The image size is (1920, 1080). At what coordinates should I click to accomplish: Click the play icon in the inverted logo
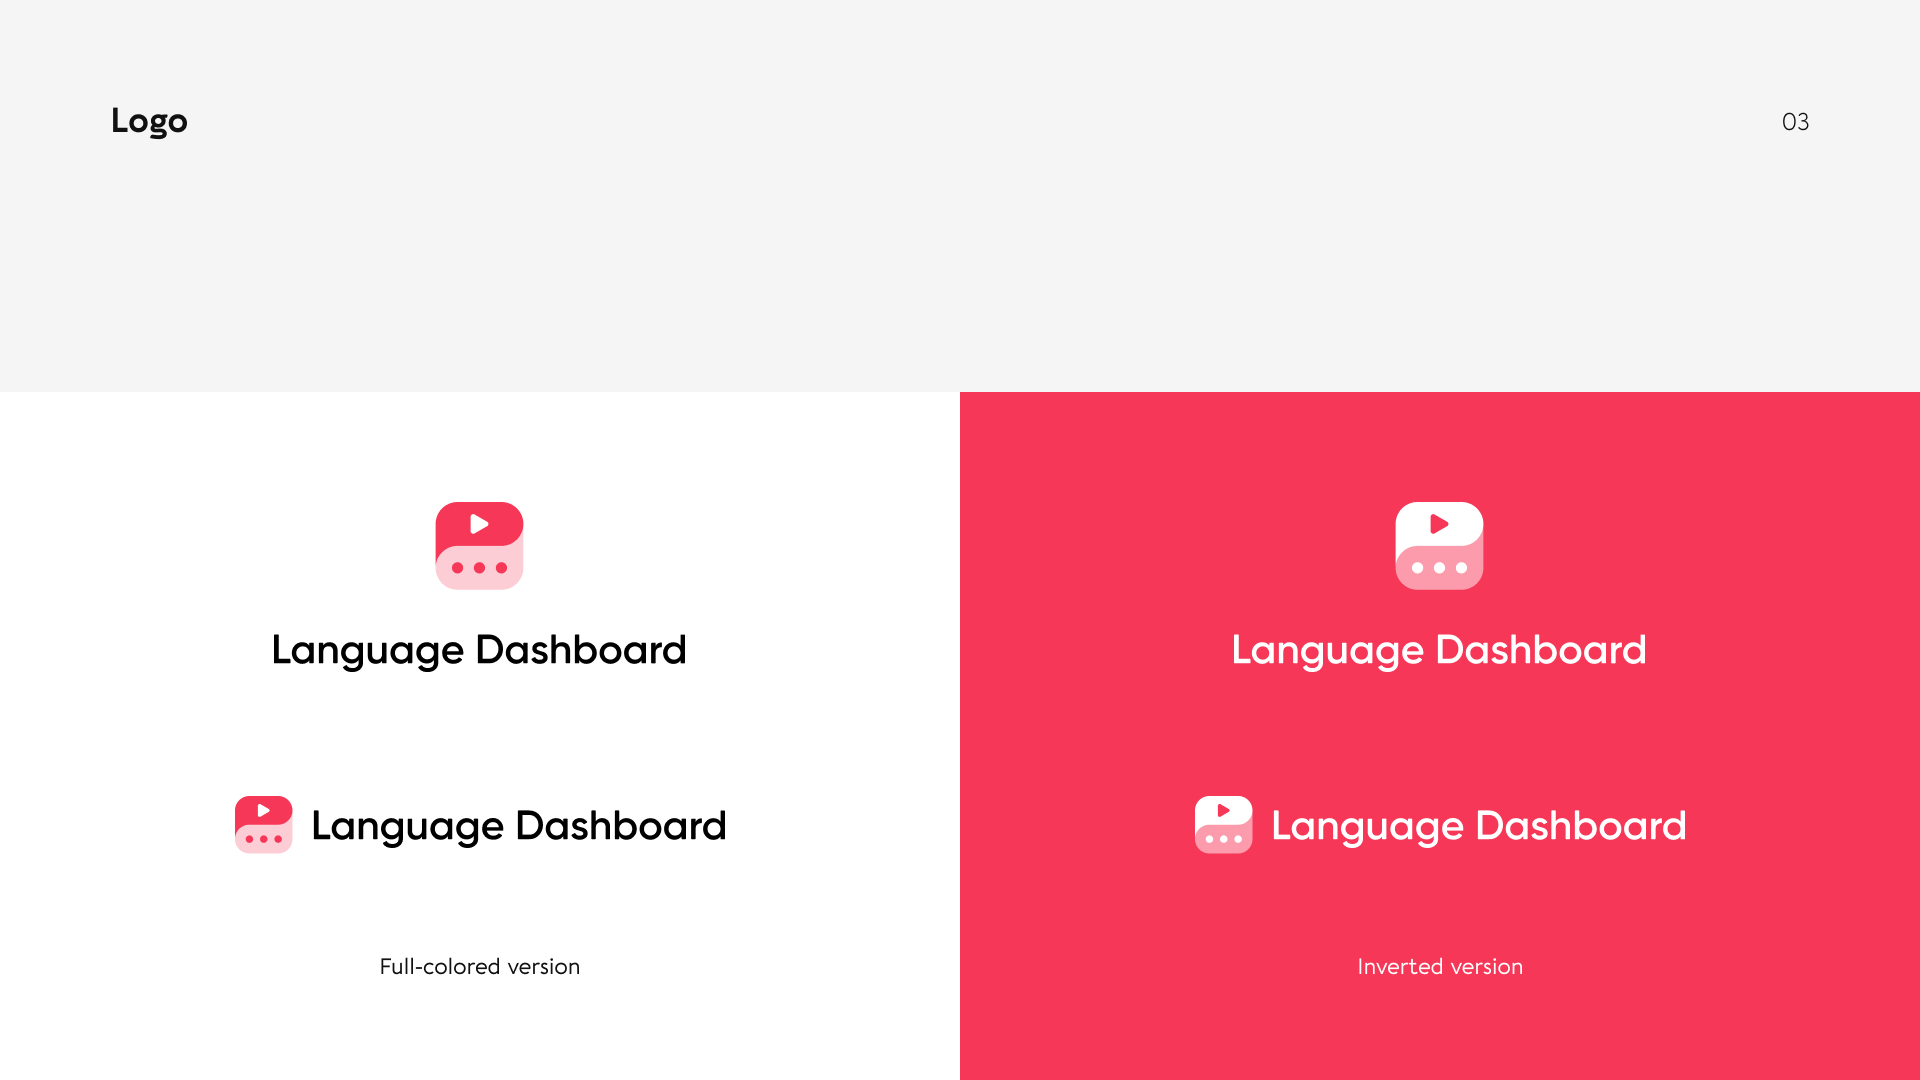point(1440,522)
